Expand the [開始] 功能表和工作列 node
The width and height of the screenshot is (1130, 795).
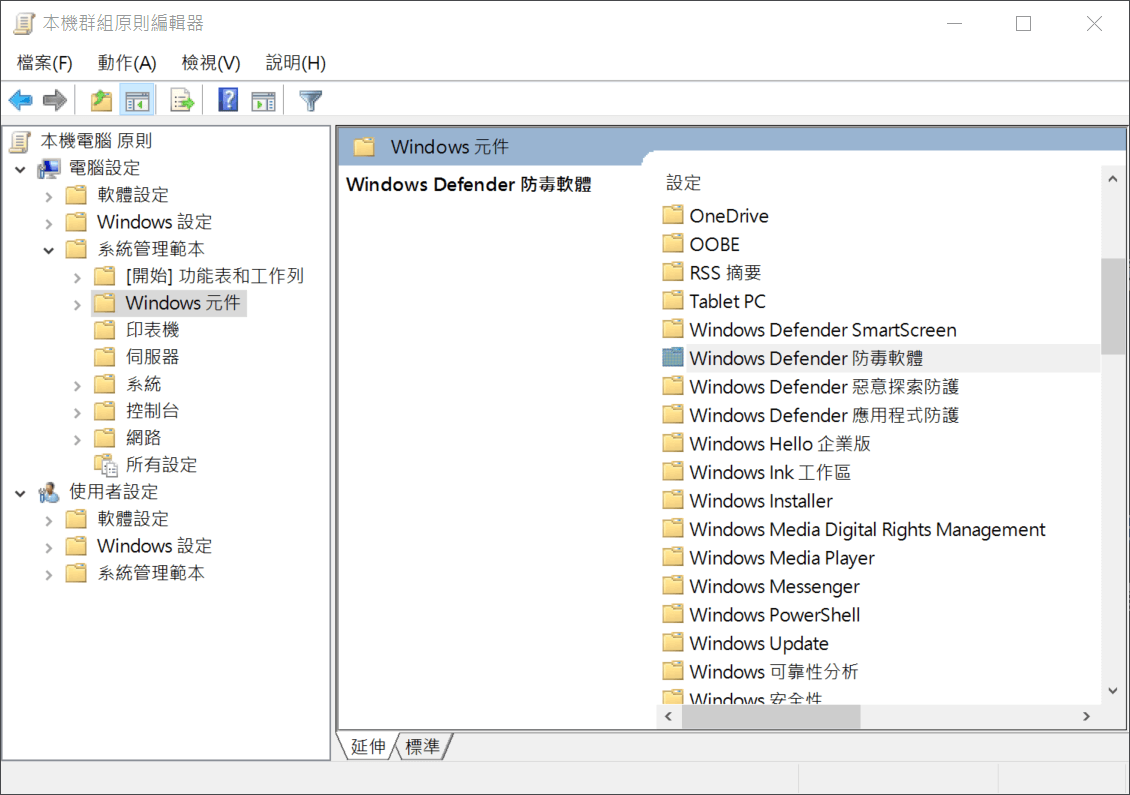[77, 277]
